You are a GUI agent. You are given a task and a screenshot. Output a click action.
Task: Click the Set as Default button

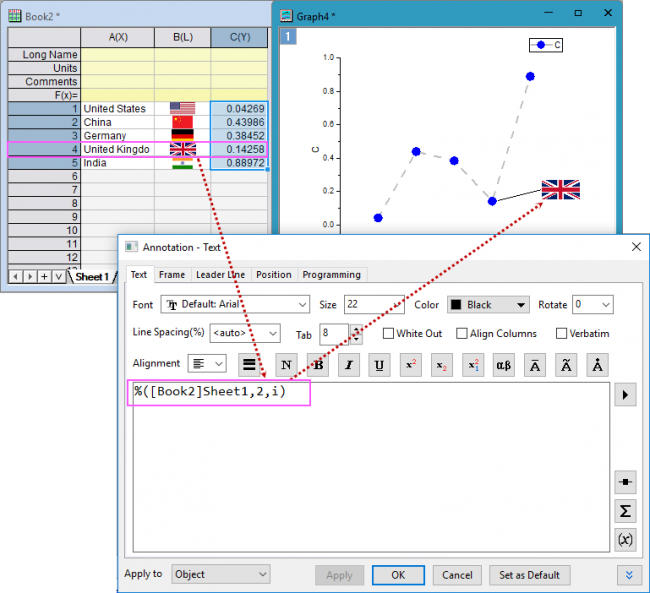coord(529,575)
